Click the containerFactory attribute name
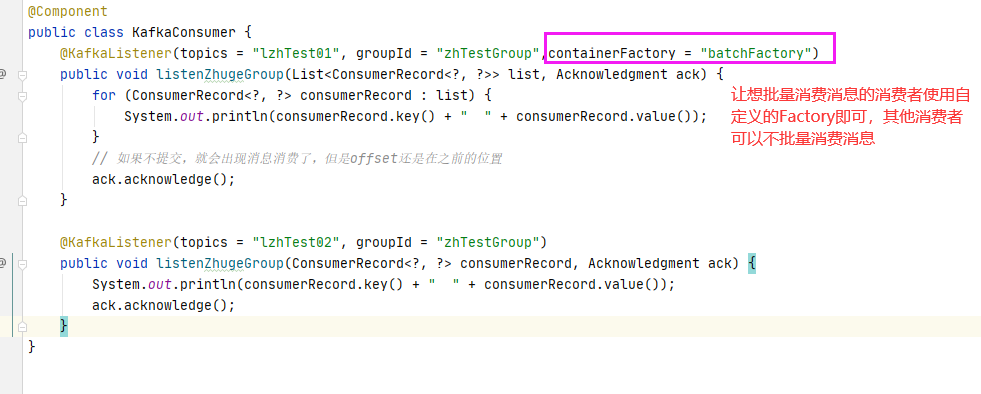Screen dimensions: 981x394 [612, 53]
